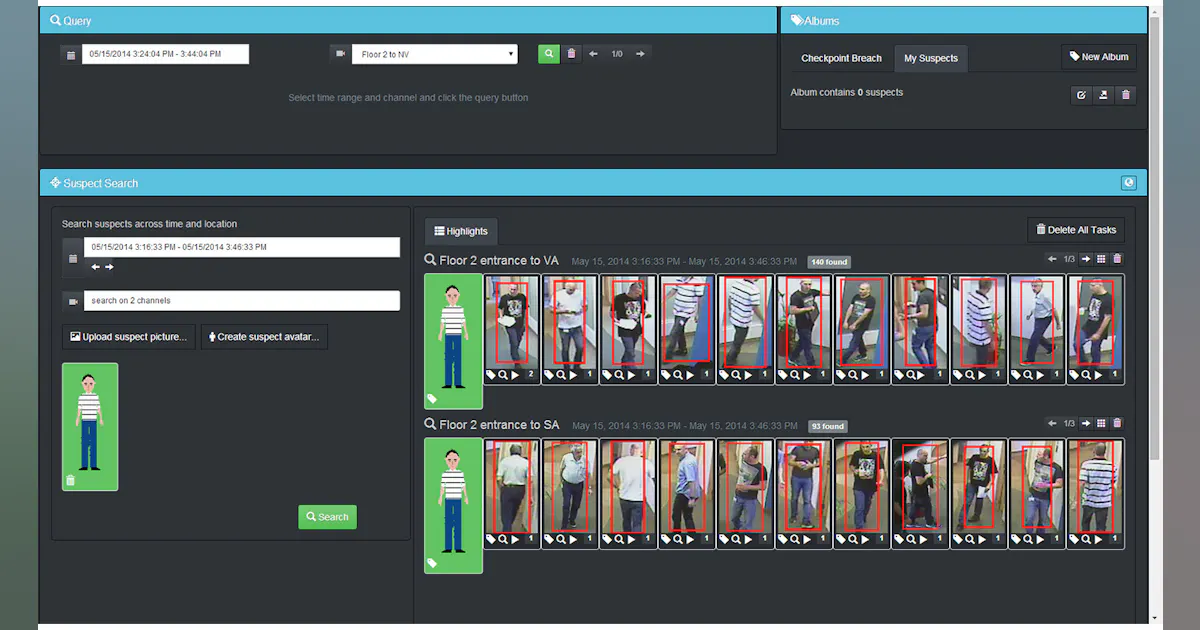Go to next query result page
This screenshot has width=1200, height=630.
click(640, 54)
